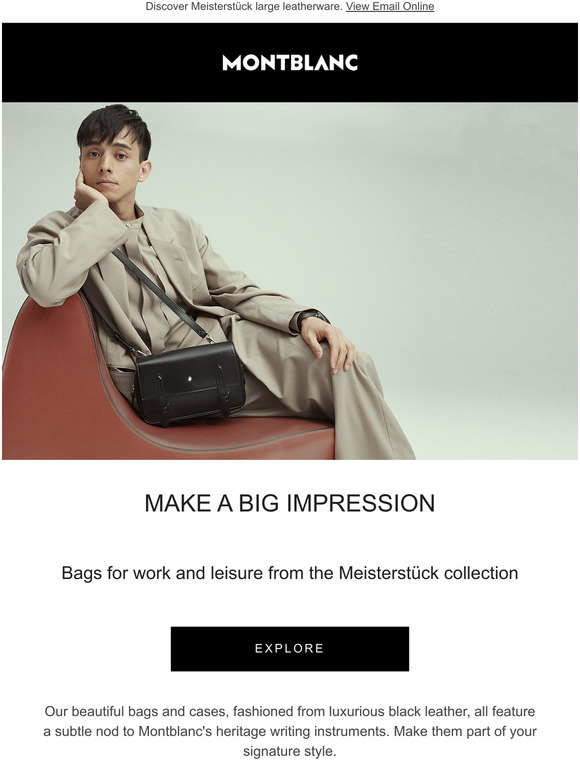Click the Montblanc logo in header
This screenshot has height=774, width=580.
coord(290,63)
